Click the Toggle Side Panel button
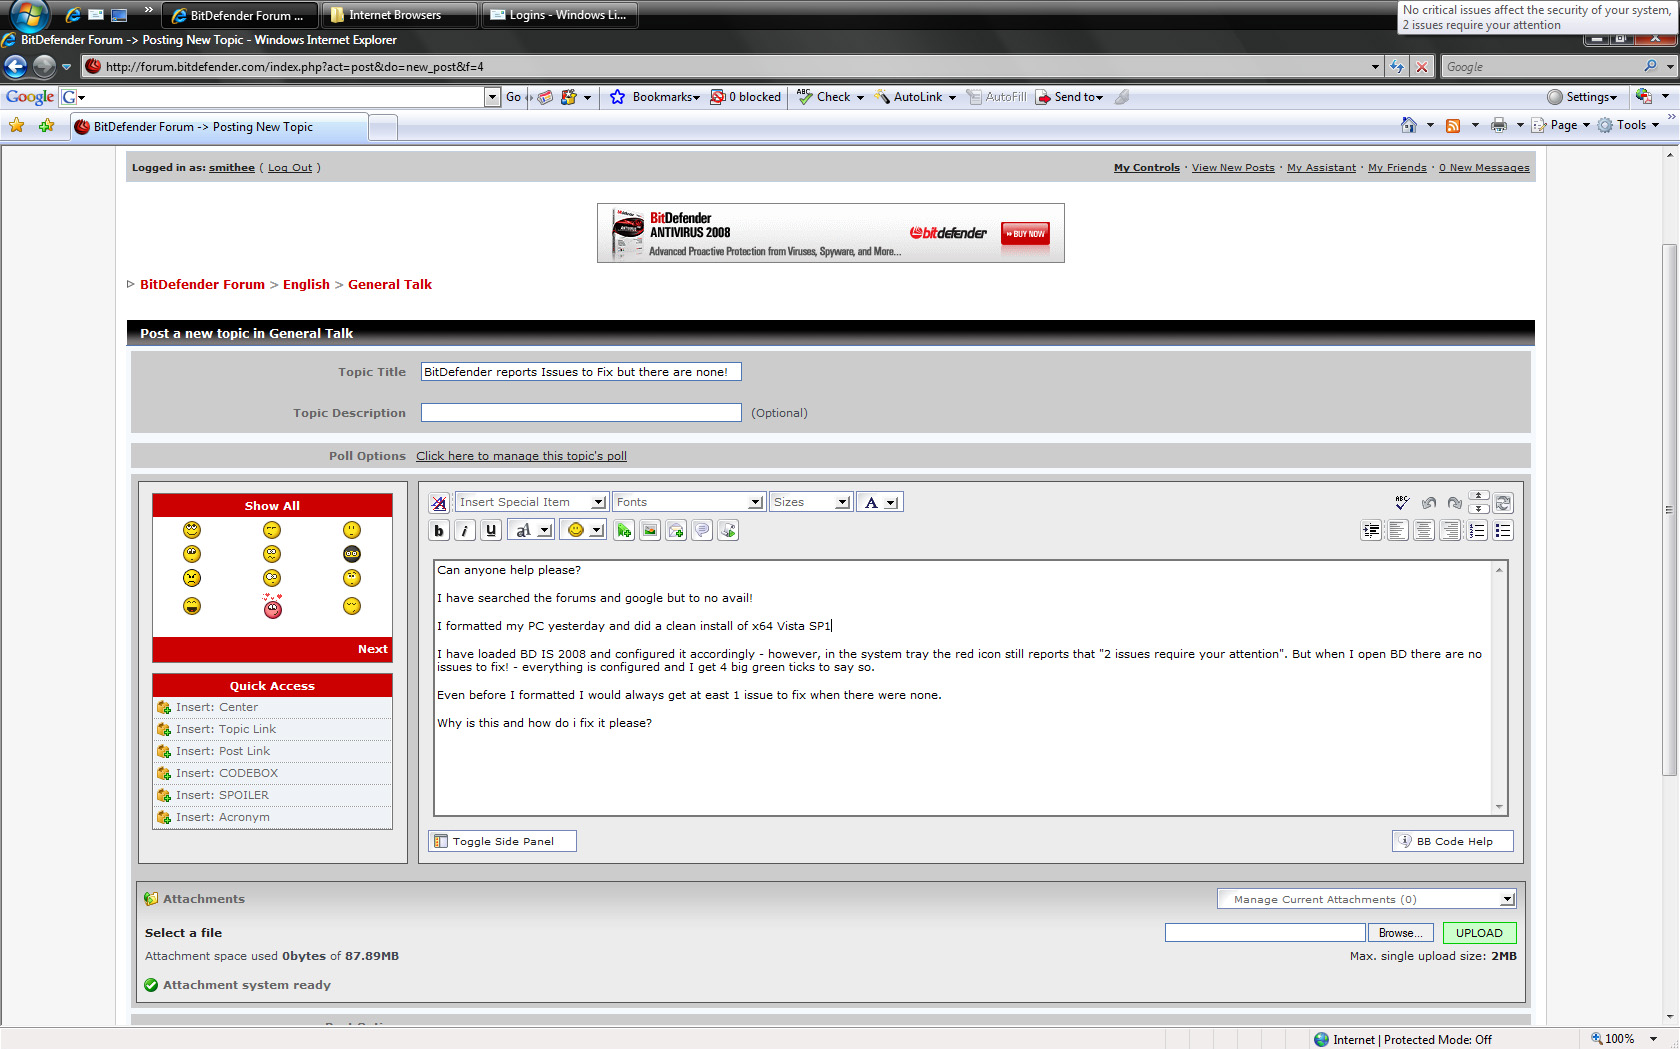The width and height of the screenshot is (1680, 1050). click(x=502, y=841)
